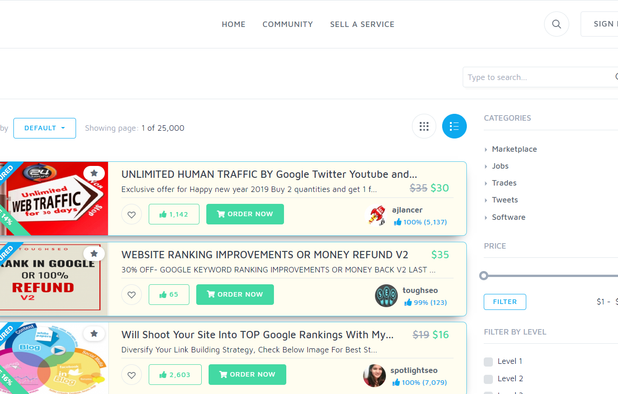Click '30% OFF- GOOGLE KEYWORD RANKING' description
Viewport: 618px width, 394px height.
278,270
